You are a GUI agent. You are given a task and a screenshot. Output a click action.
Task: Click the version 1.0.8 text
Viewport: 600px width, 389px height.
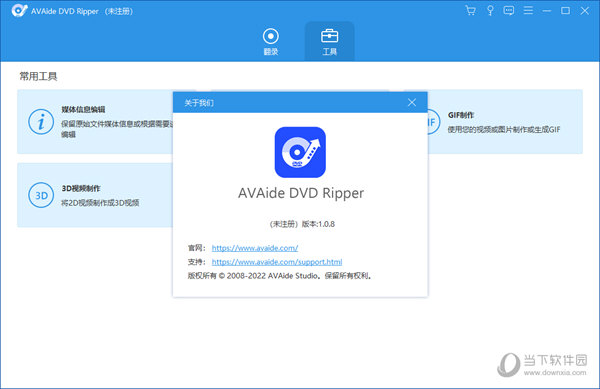[x=318, y=224]
